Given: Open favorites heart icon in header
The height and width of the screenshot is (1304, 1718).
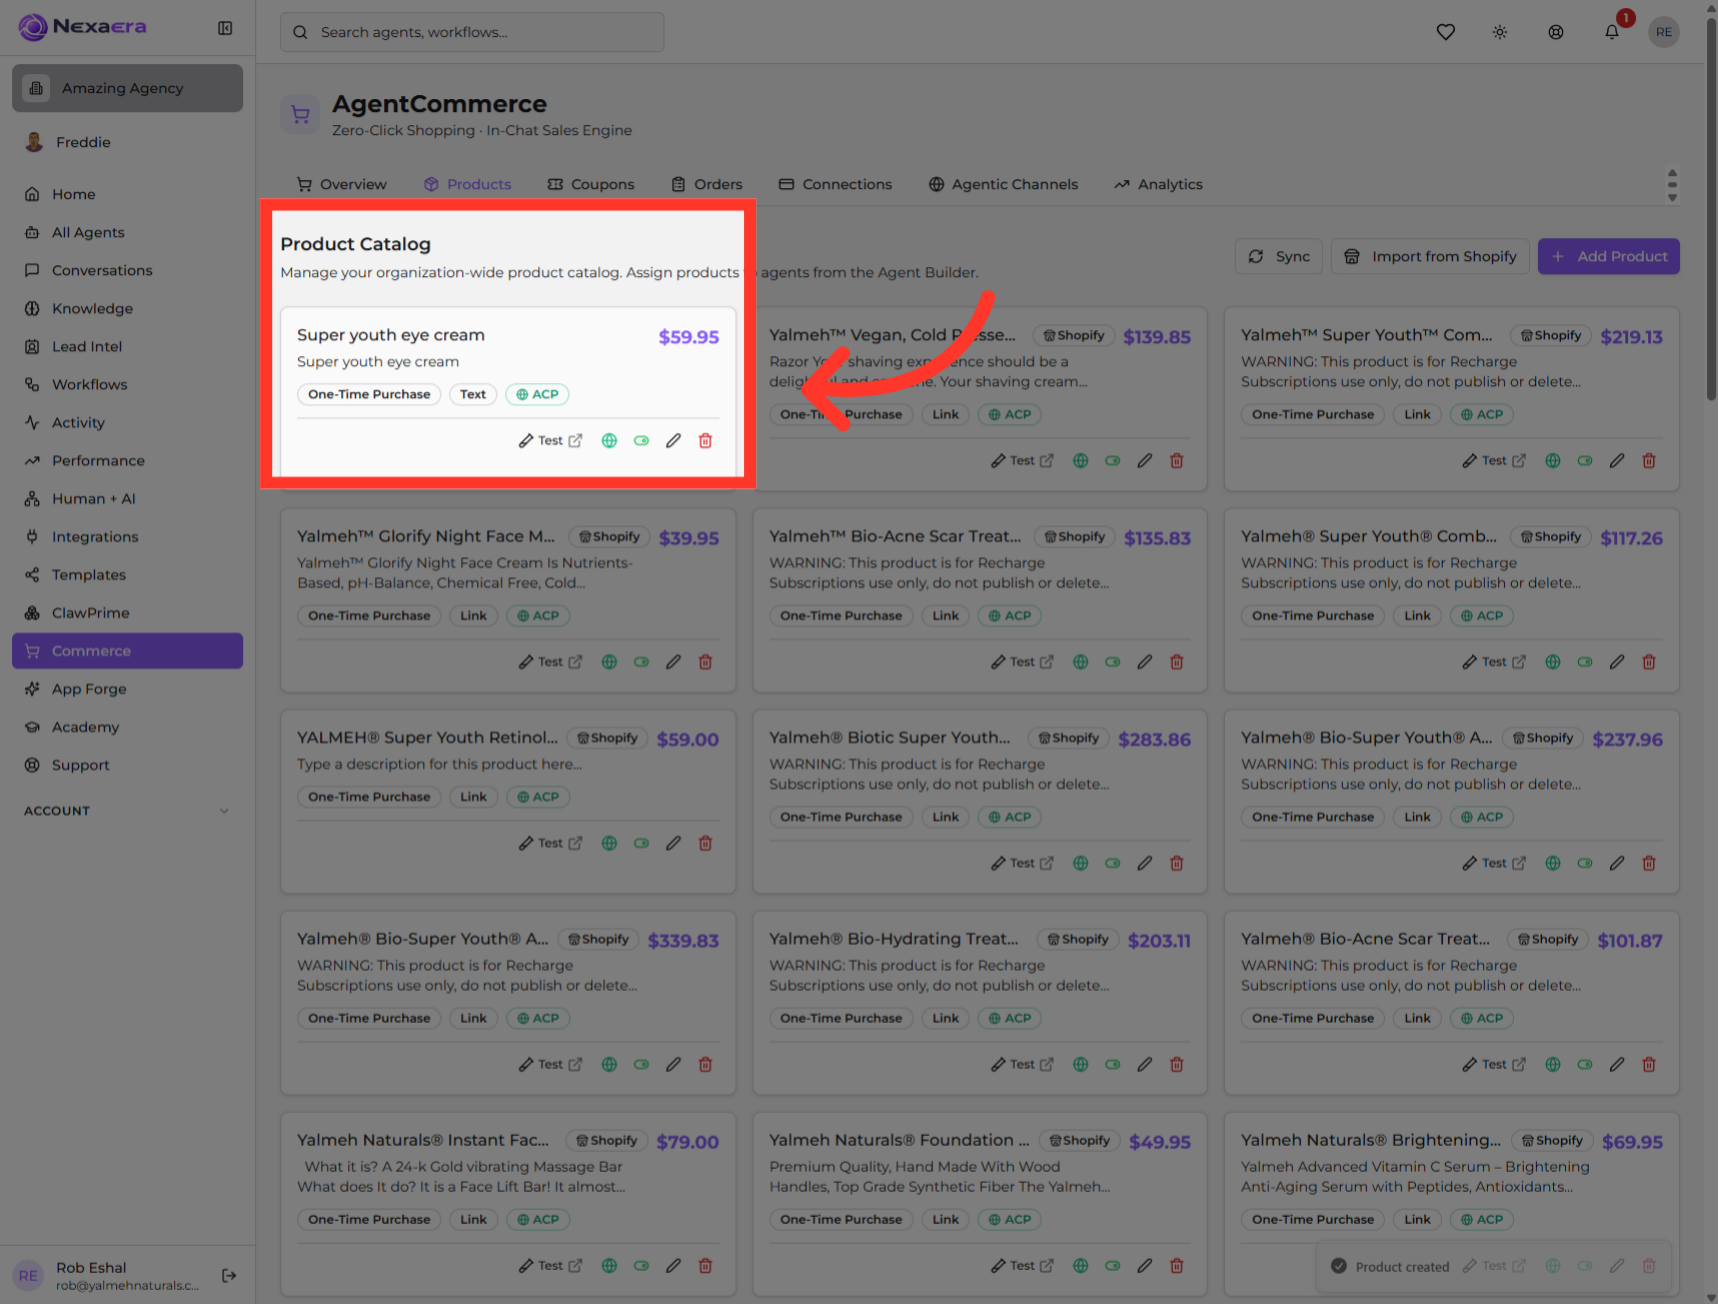Looking at the screenshot, I should click(x=1445, y=32).
